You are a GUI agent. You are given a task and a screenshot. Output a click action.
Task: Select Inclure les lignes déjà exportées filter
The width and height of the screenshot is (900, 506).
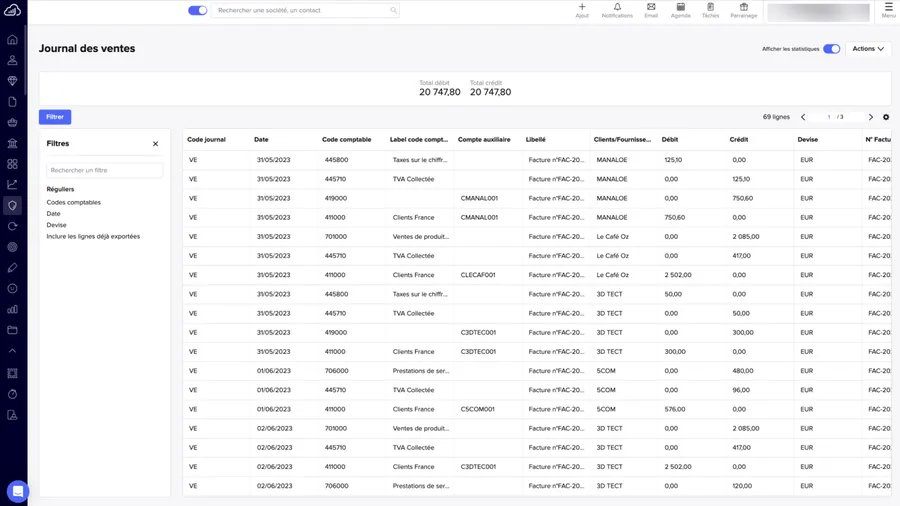pos(93,237)
